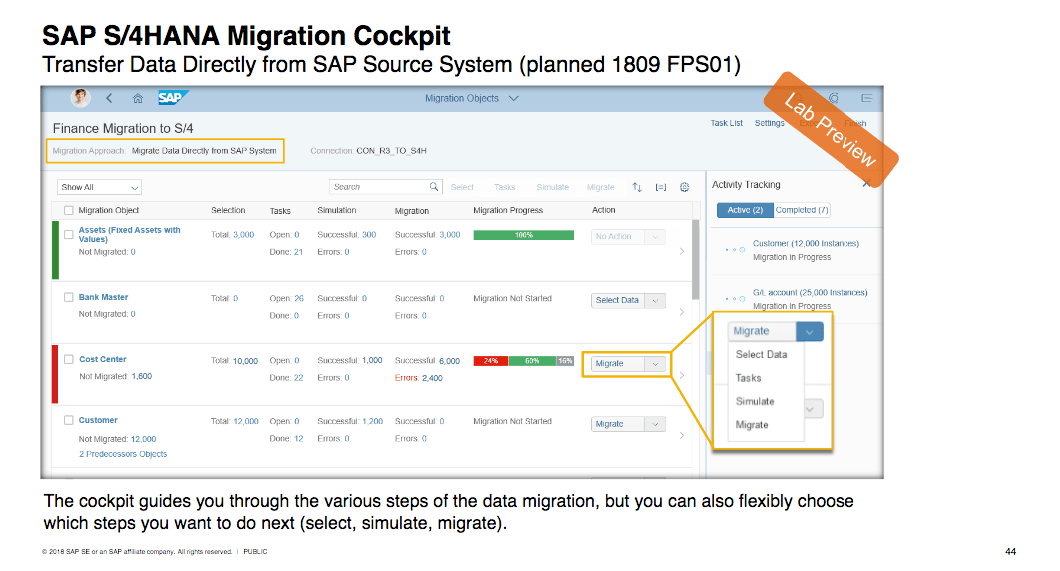Click the Select toolbar button

pos(462,187)
